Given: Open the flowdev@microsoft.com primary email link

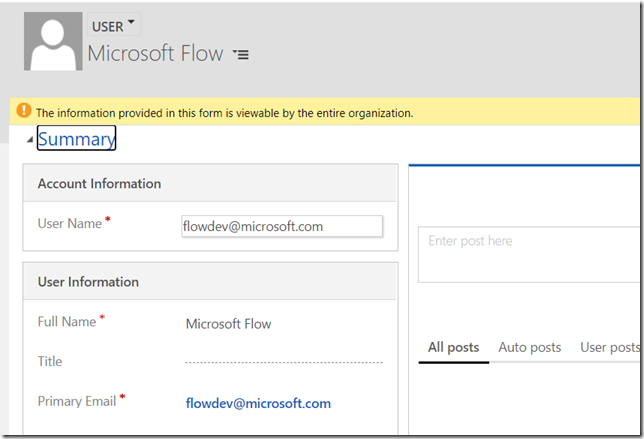Looking at the screenshot, I should pos(258,403).
